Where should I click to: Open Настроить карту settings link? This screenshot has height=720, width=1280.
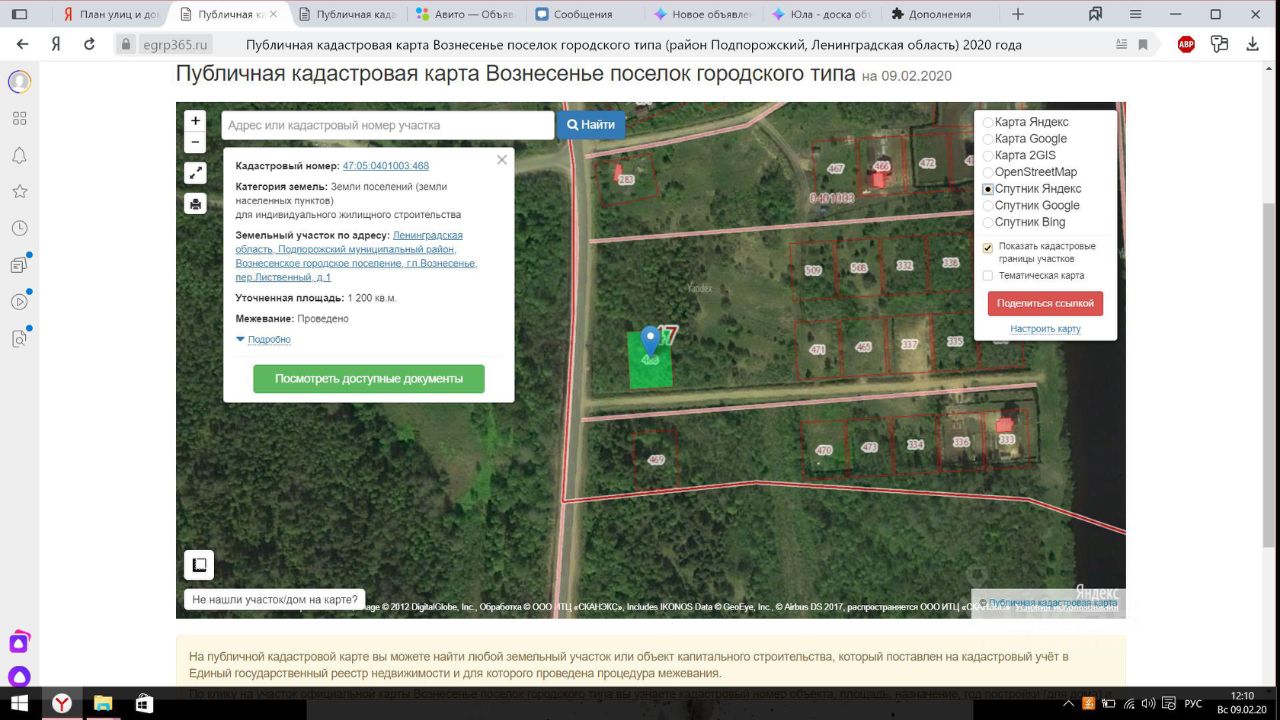coord(1045,329)
